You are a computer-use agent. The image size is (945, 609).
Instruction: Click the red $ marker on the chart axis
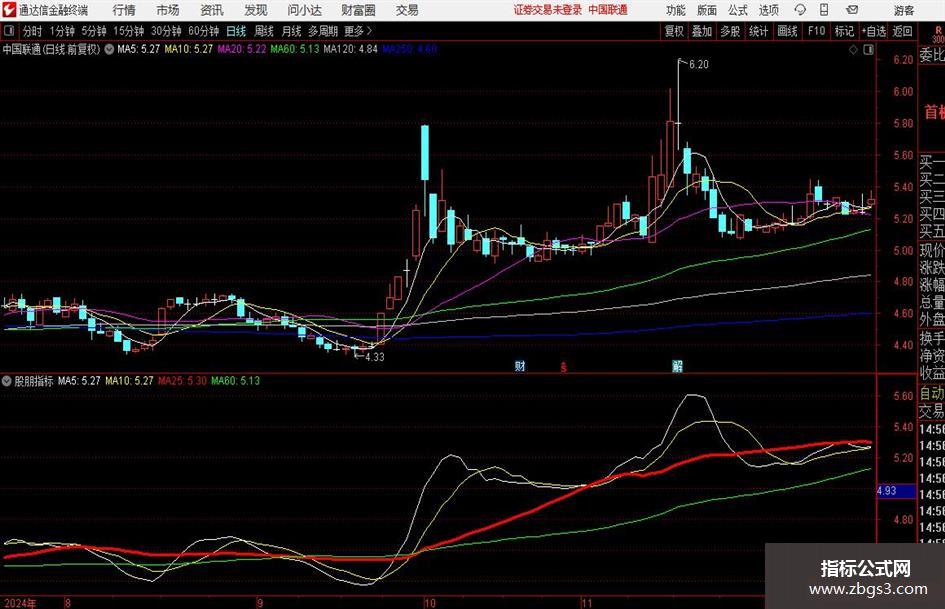click(x=564, y=367)
